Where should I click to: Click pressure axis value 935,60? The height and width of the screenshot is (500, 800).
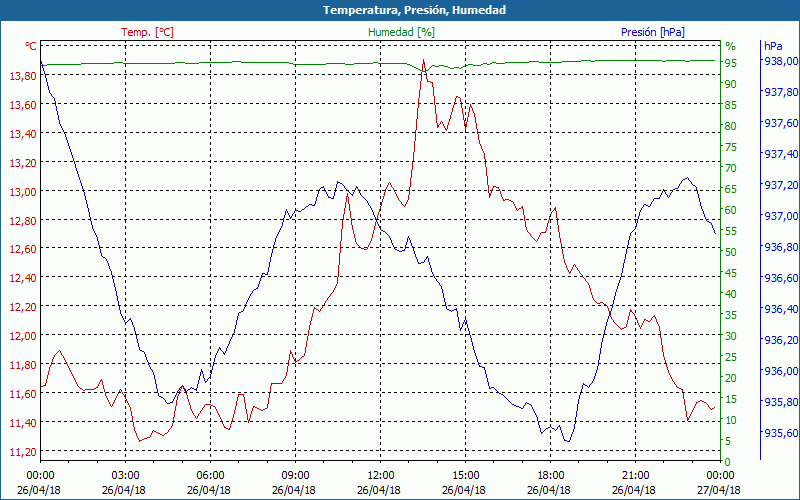pyautogui.click(x=780, y=433)
